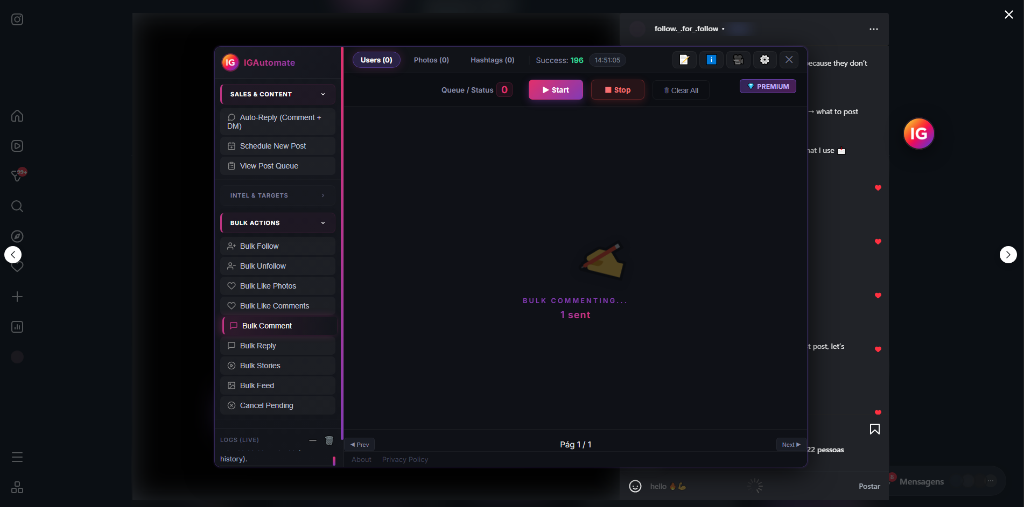Viewport: 1024px width, 507px height.
Task: Click Postar to submit comment
Action: [x=869, y=486]
